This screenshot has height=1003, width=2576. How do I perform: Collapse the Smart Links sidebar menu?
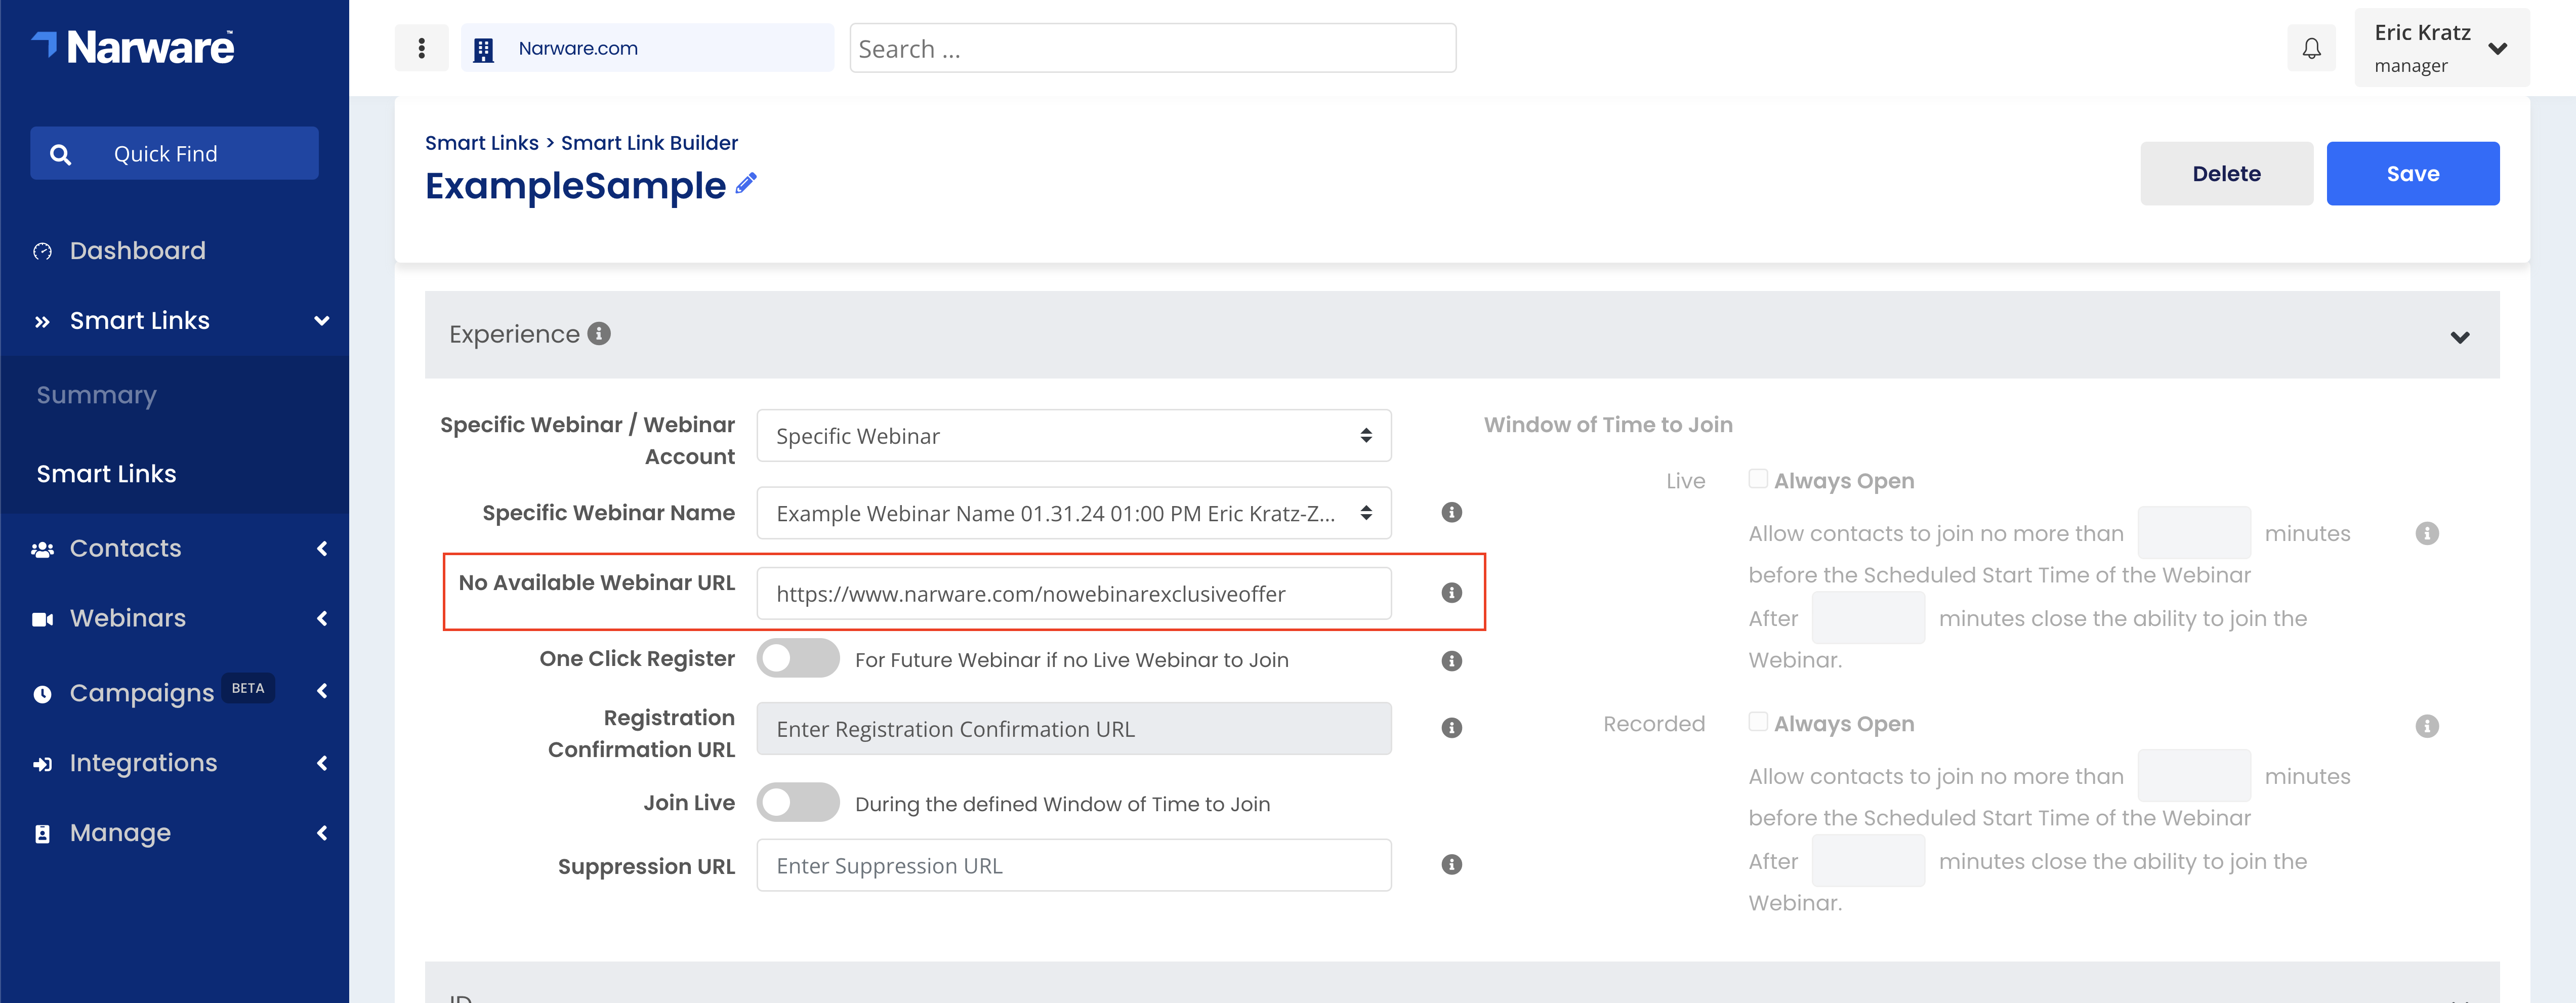click(x=322, y=321)
